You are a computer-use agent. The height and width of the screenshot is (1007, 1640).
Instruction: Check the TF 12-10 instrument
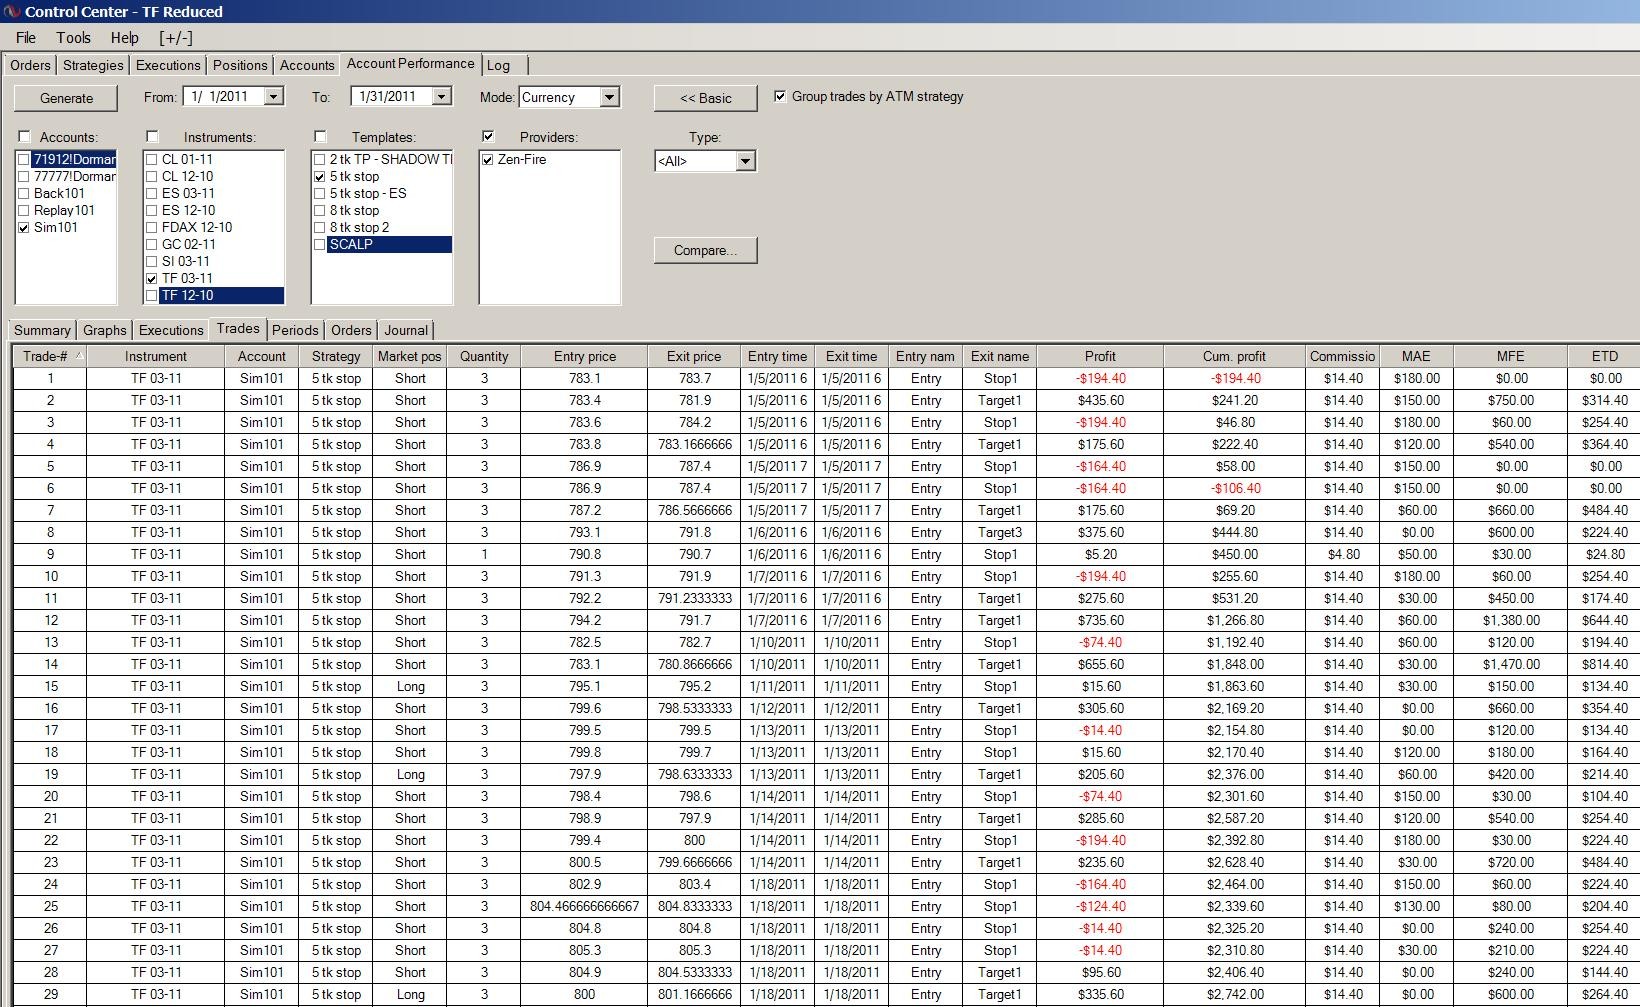tap(152, 295)
